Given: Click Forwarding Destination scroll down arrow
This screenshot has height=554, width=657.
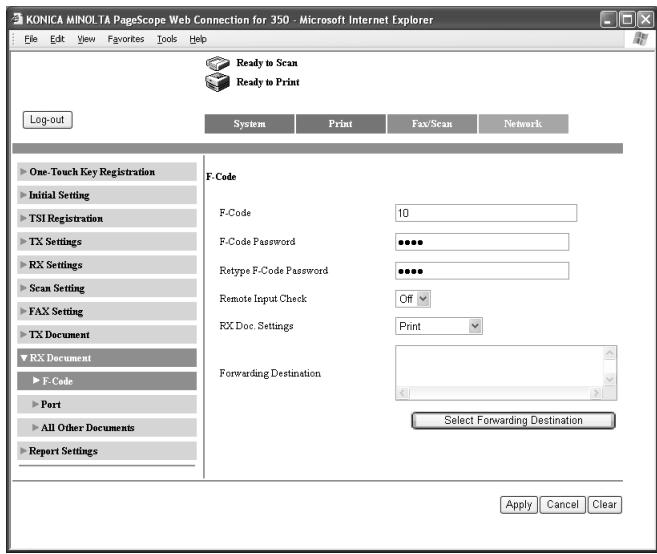Looking at the screenshot, I should [610, 379].
